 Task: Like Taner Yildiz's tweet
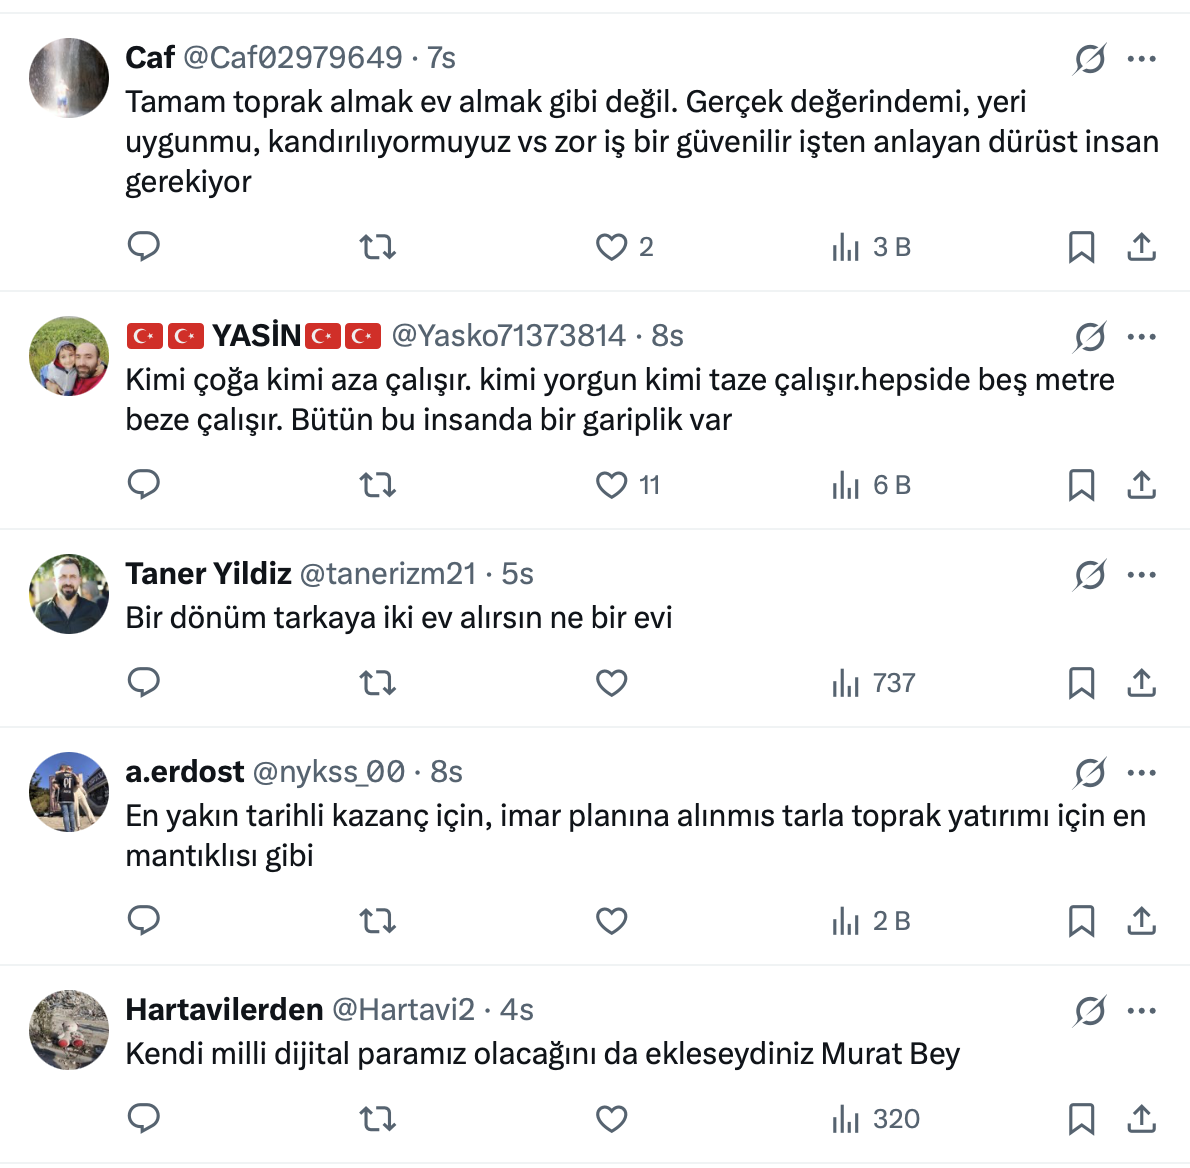[611, 683]
